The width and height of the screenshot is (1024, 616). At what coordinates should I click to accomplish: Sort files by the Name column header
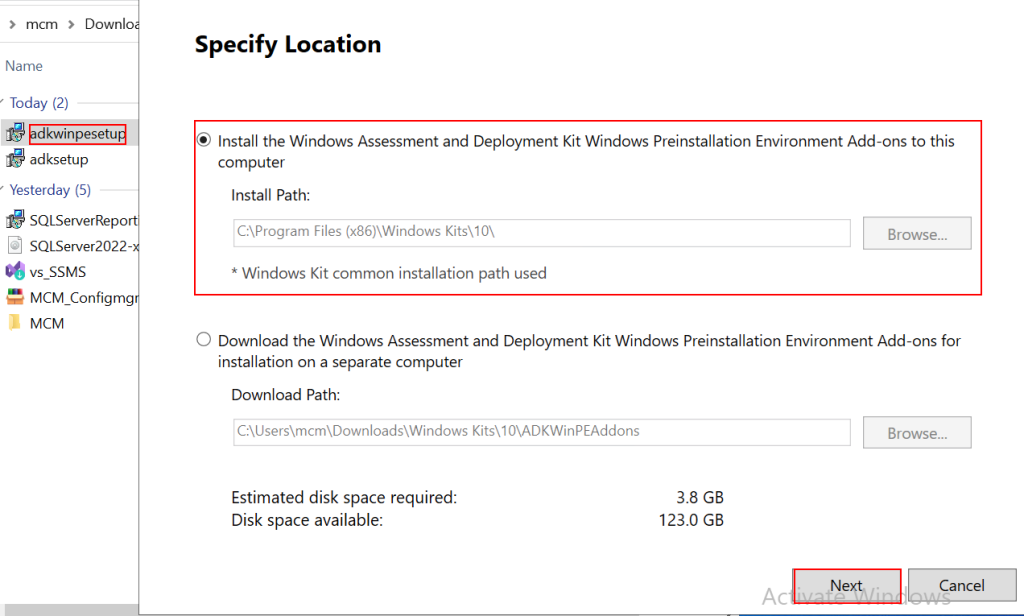pos(24,66)
